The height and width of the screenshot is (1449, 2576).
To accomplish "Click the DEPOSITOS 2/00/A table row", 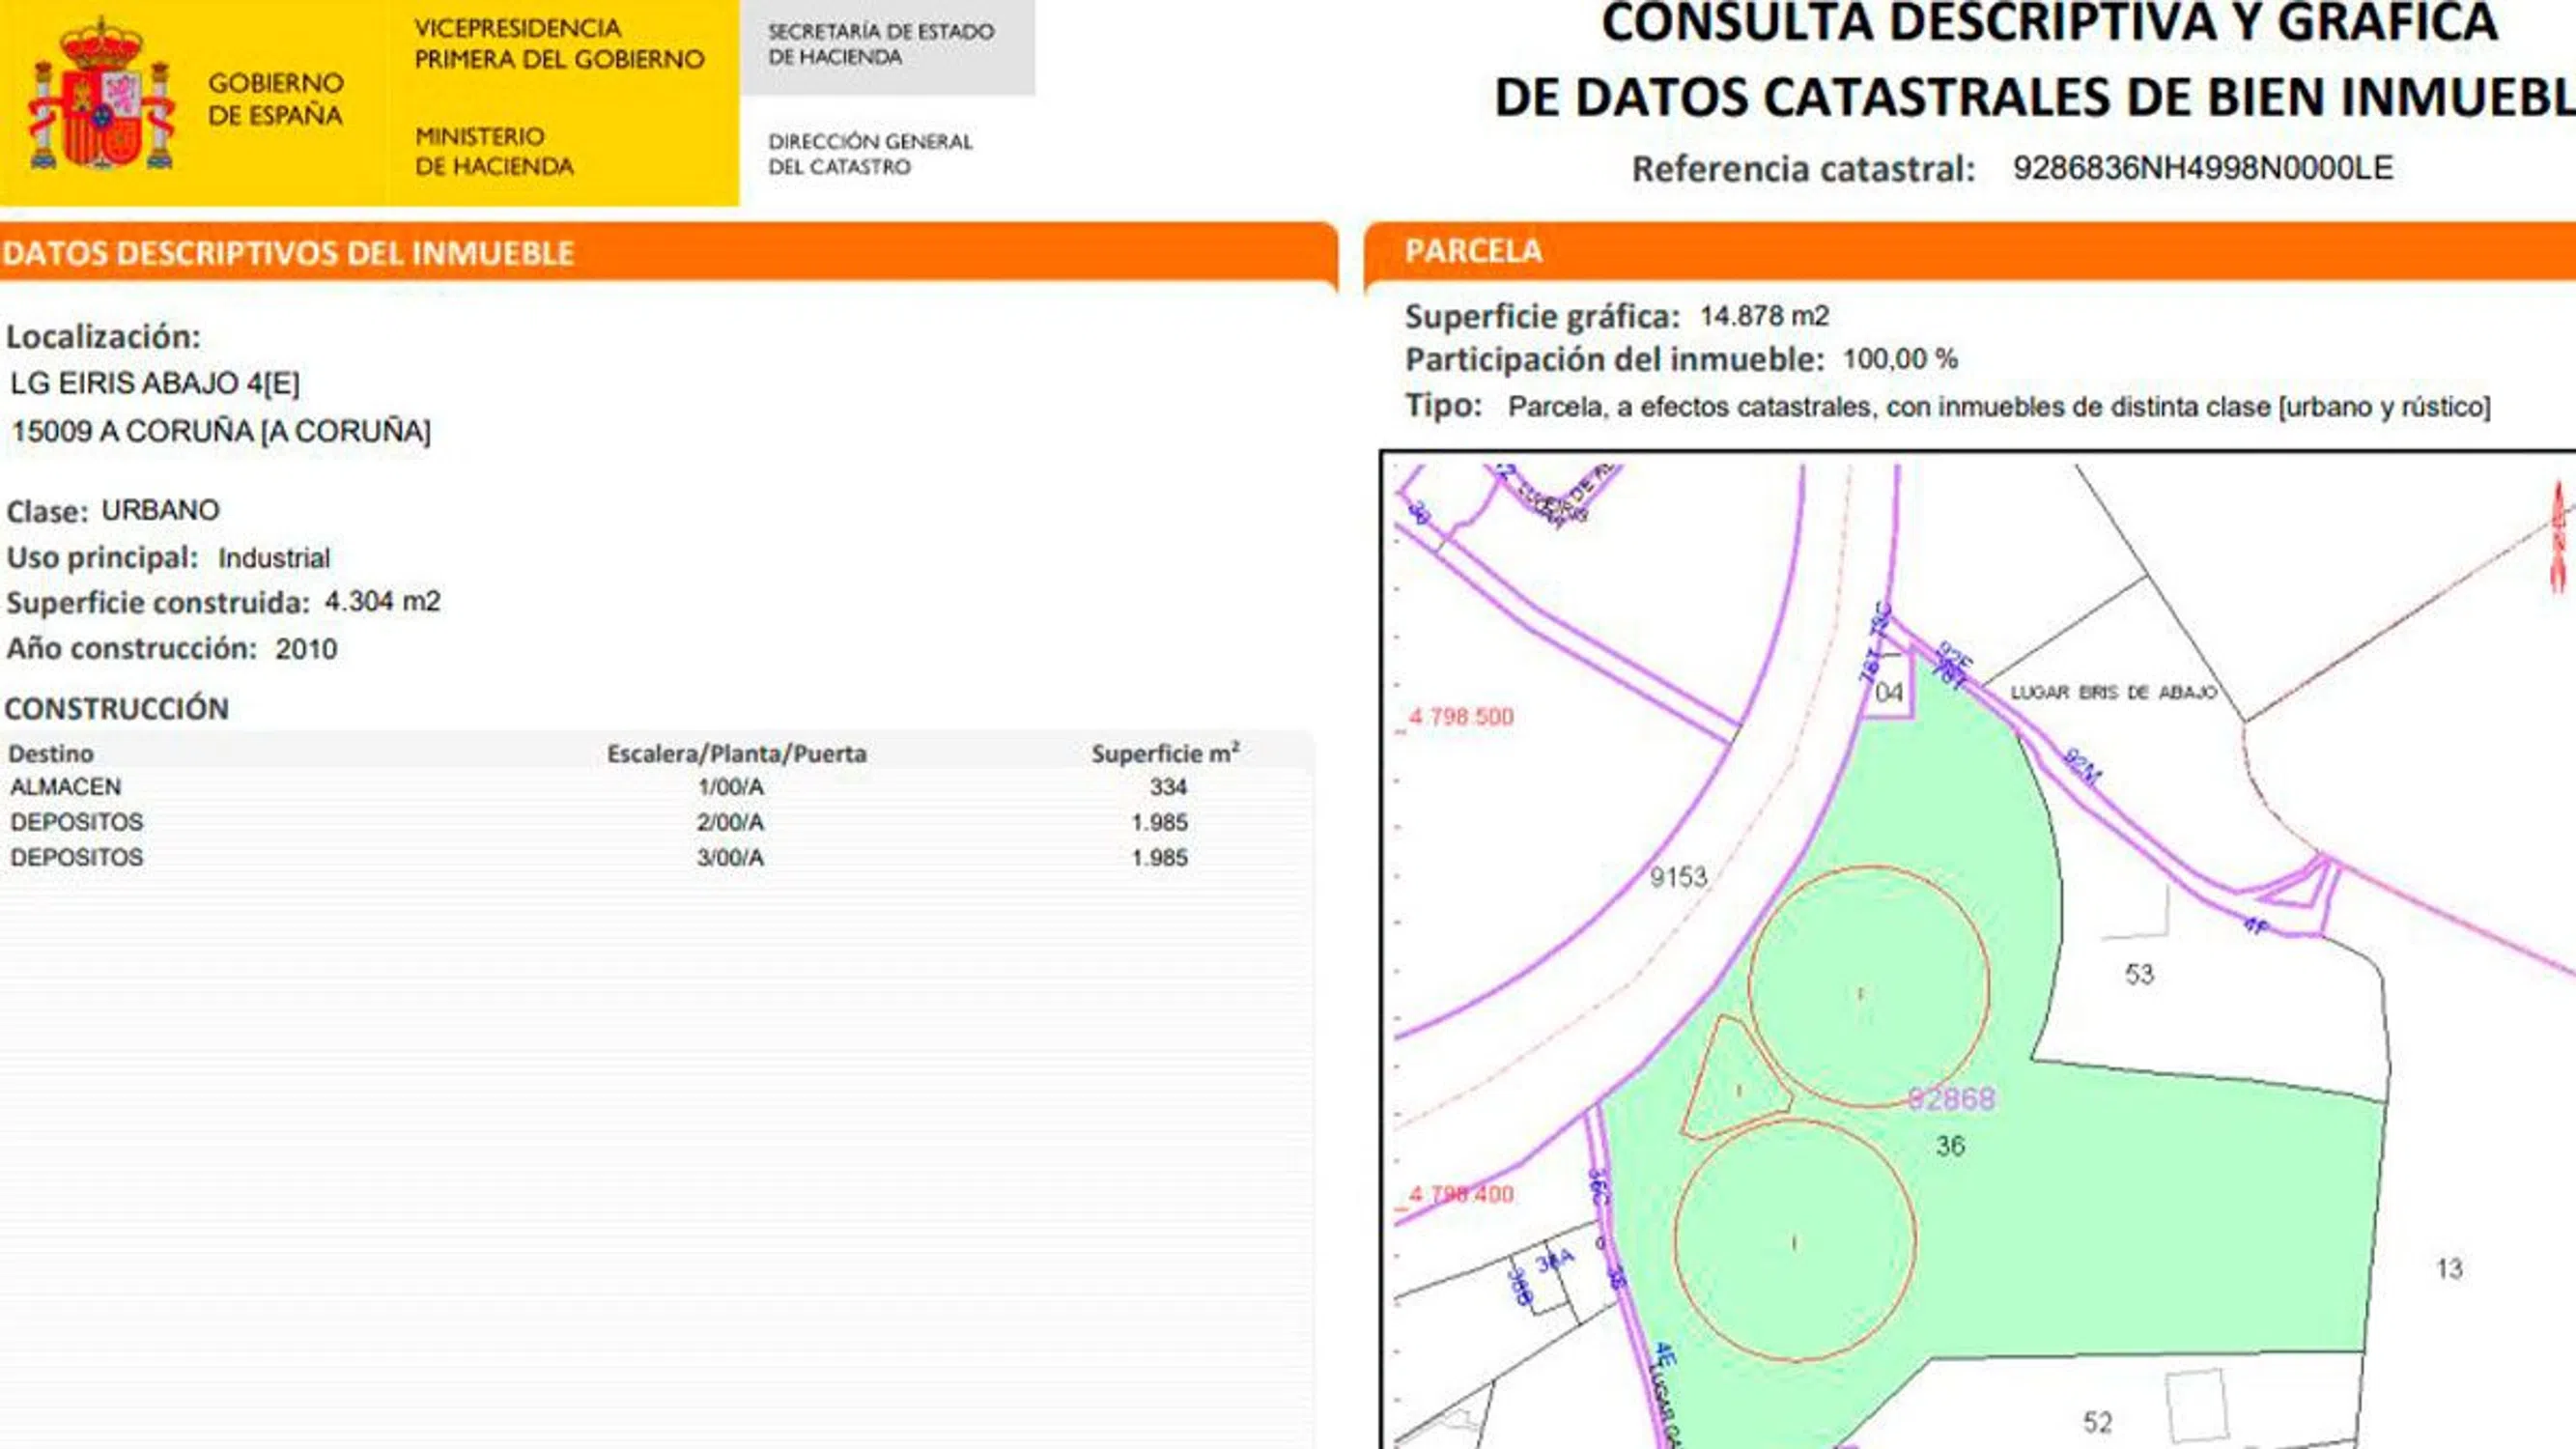I will pyautogui.click(x=77, y=822).
